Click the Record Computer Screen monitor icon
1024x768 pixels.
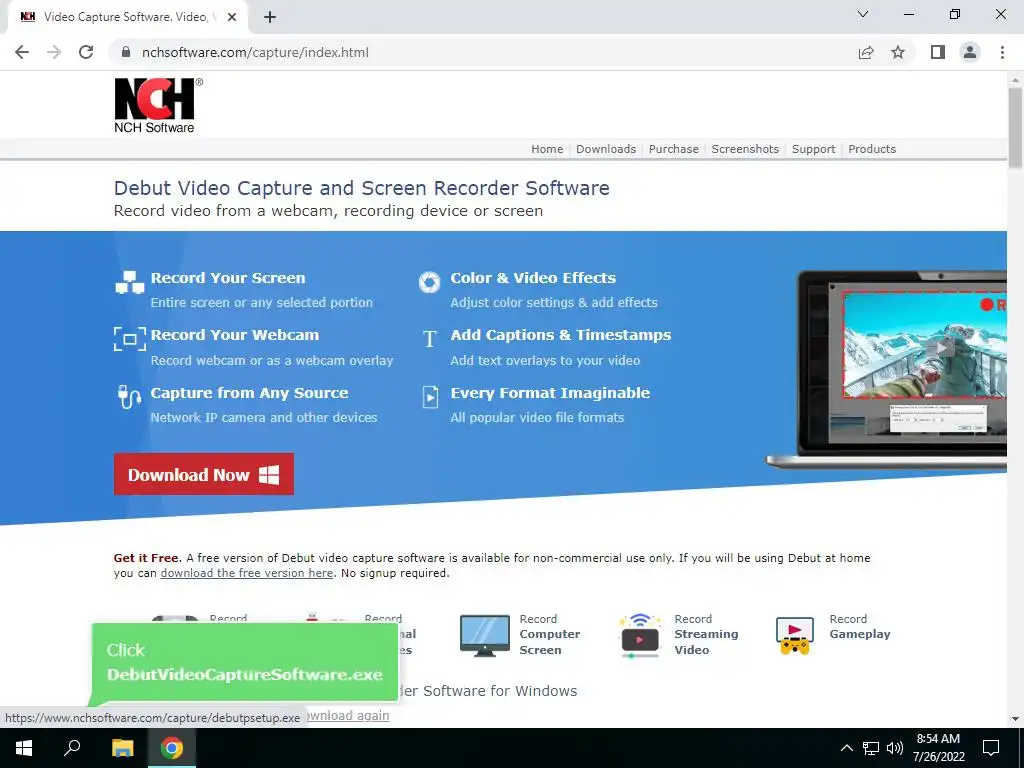pyautogui.click(x=485, y=635)
